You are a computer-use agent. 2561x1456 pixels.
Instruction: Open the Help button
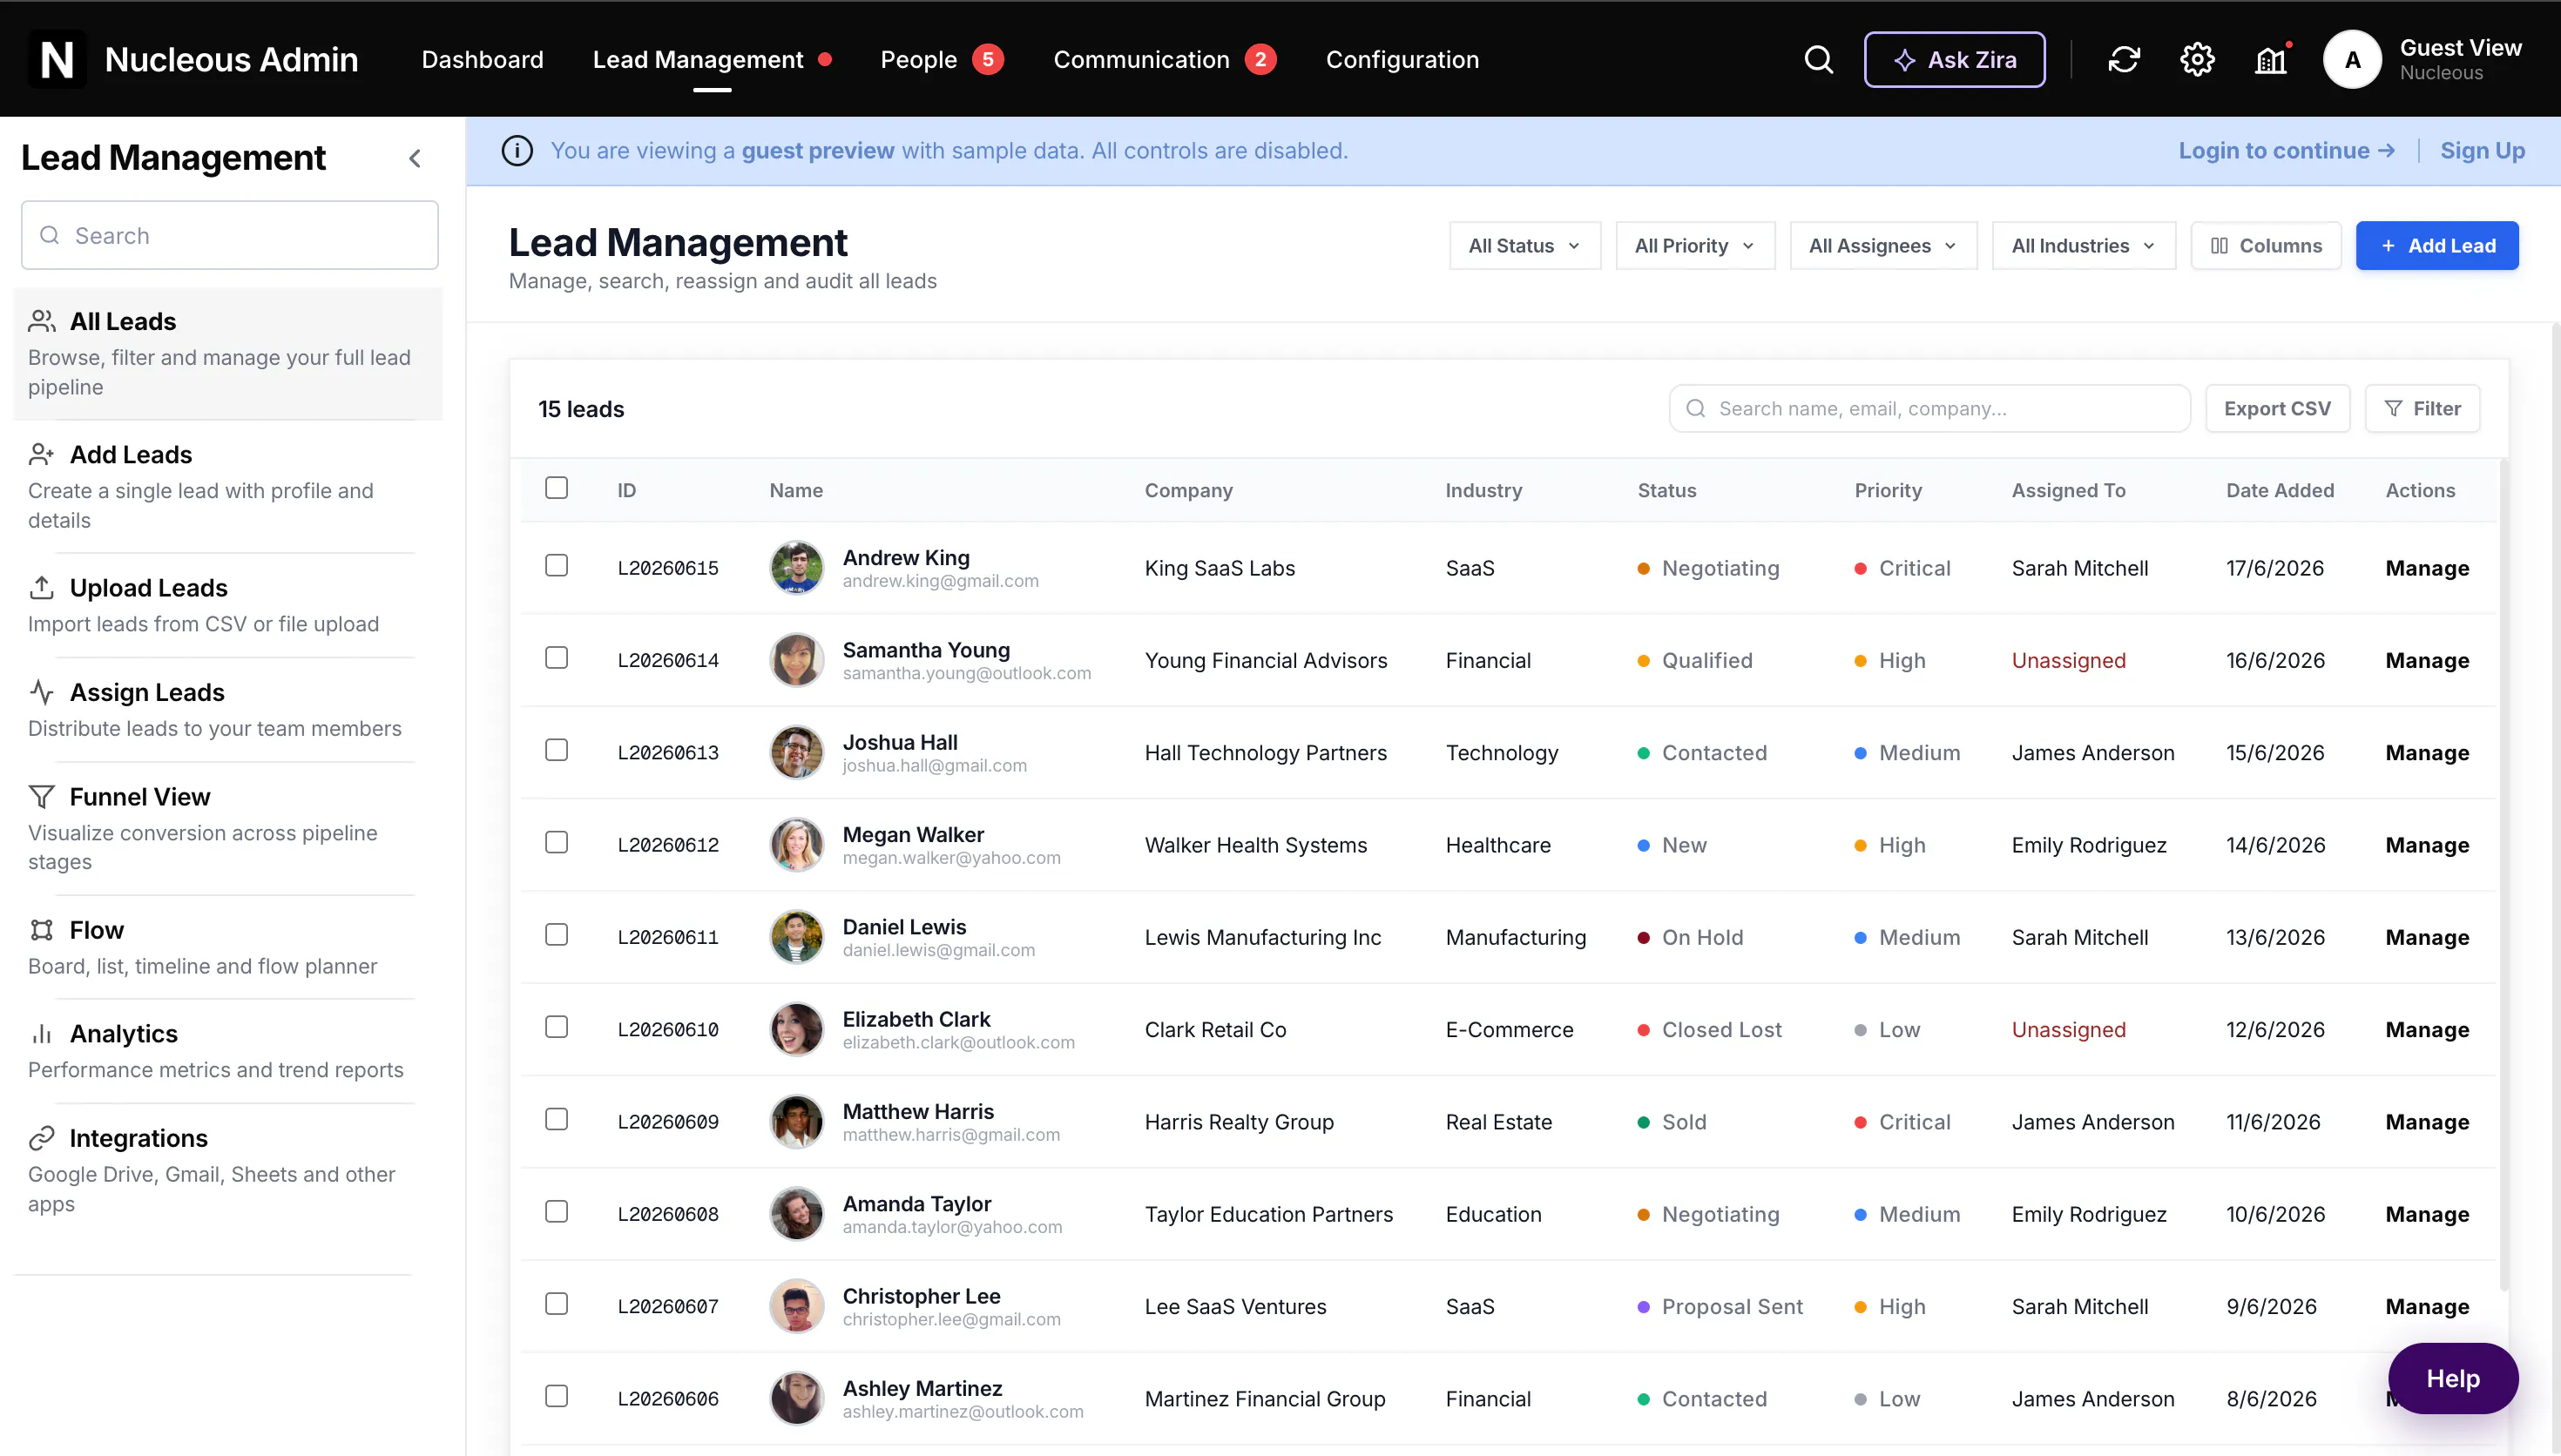pyautogui.click(x=2452, y=1379)
